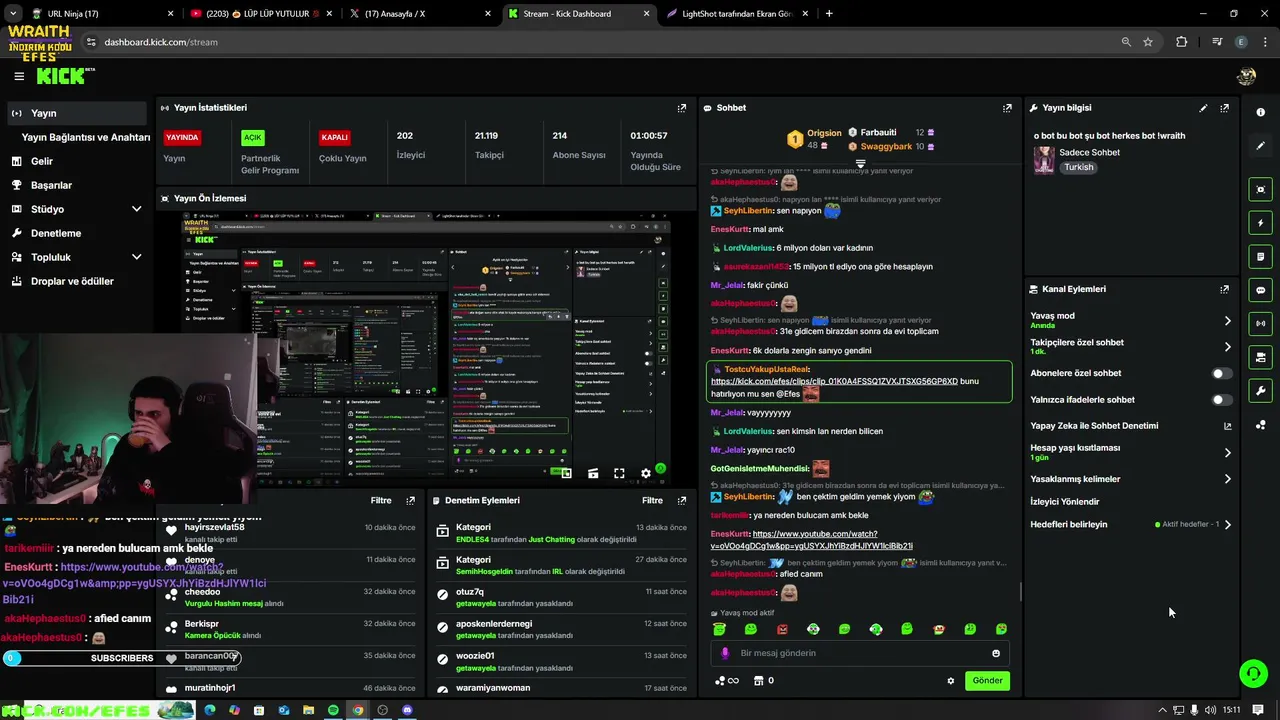Open Hesap yaşı kısıtlaması options chevron
The height and width of the screenshot is (720, 1280).
click(x=1227, y=452)
